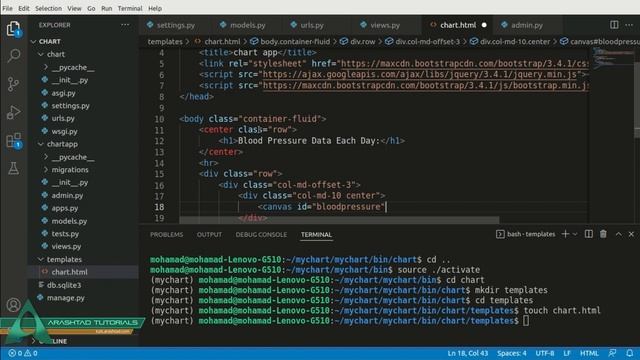Viewport: 640px width, 360px height.
Task: Create new terminal with plus icon
Action: 565,234
